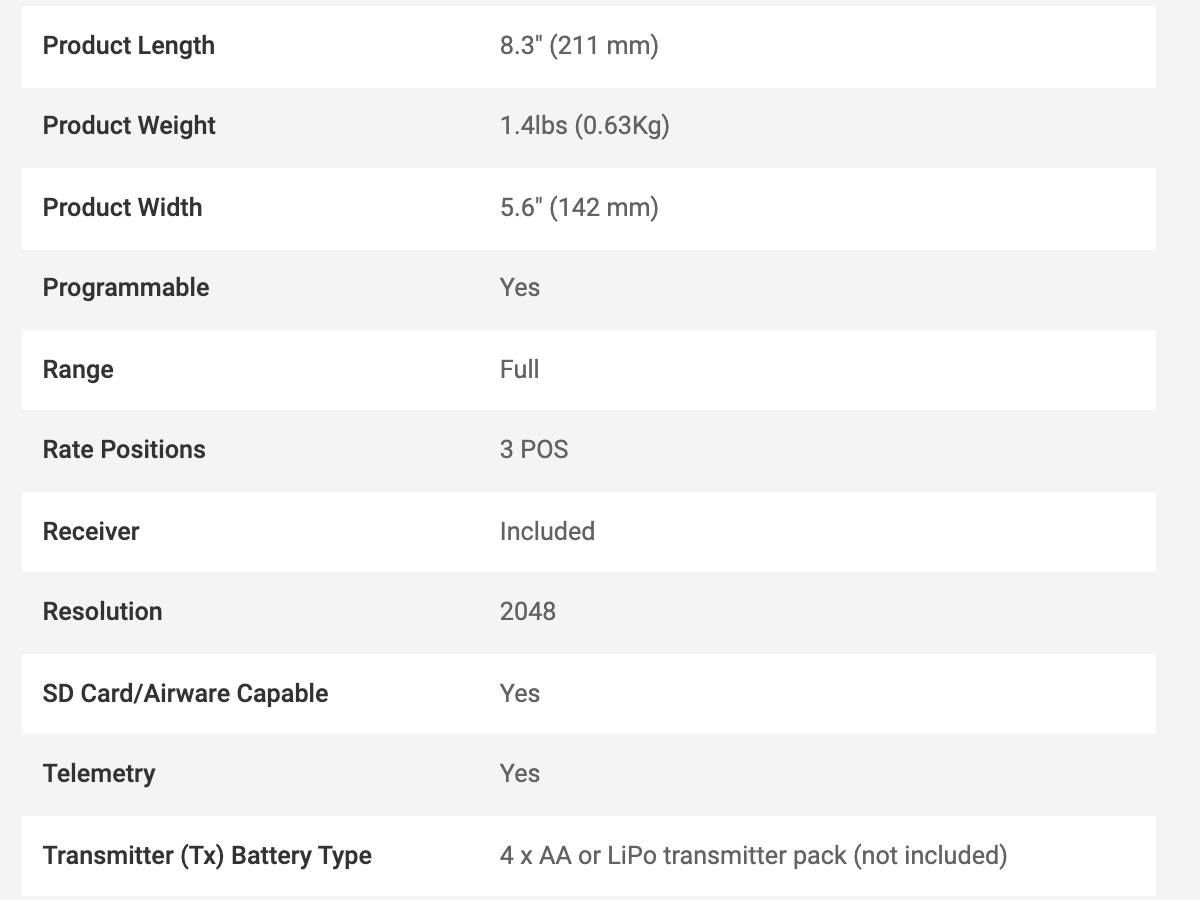Image resolution: width=1200 pixels, height=900 pixels.
Task: Click the Transmitter (Tx) Battery Type label
Action: [x=207, y=856]
